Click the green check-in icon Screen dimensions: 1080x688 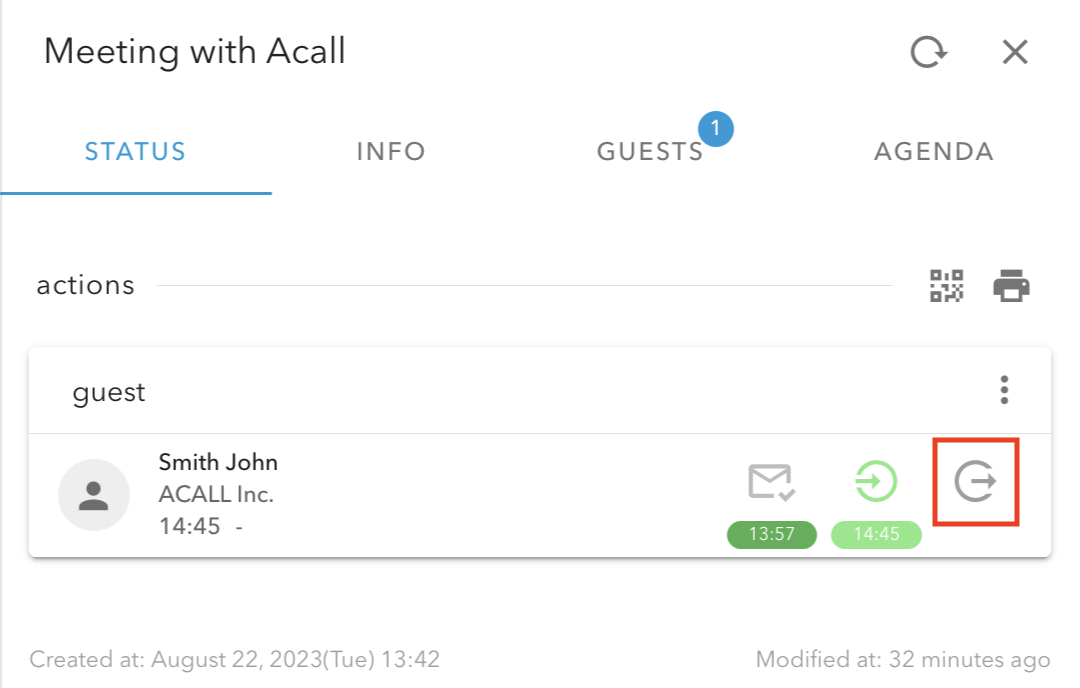[875, 482]
